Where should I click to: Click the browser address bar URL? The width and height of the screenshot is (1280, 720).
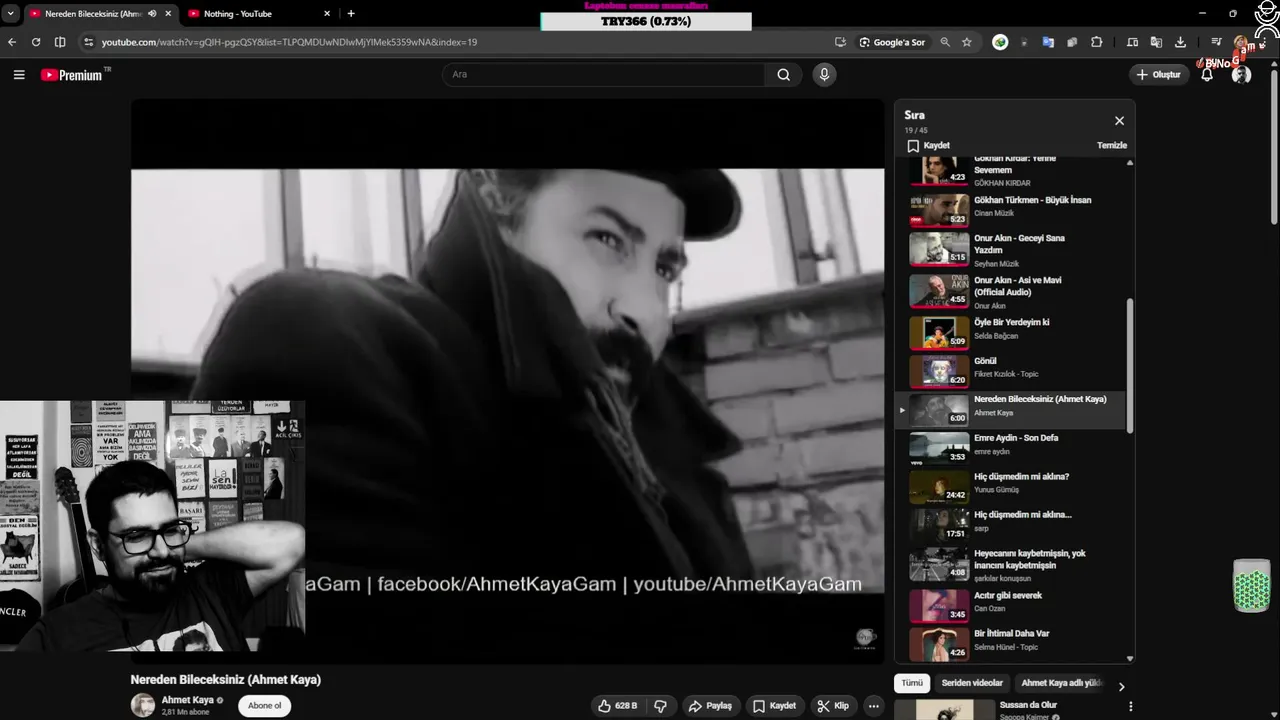[x=289, y=42]
